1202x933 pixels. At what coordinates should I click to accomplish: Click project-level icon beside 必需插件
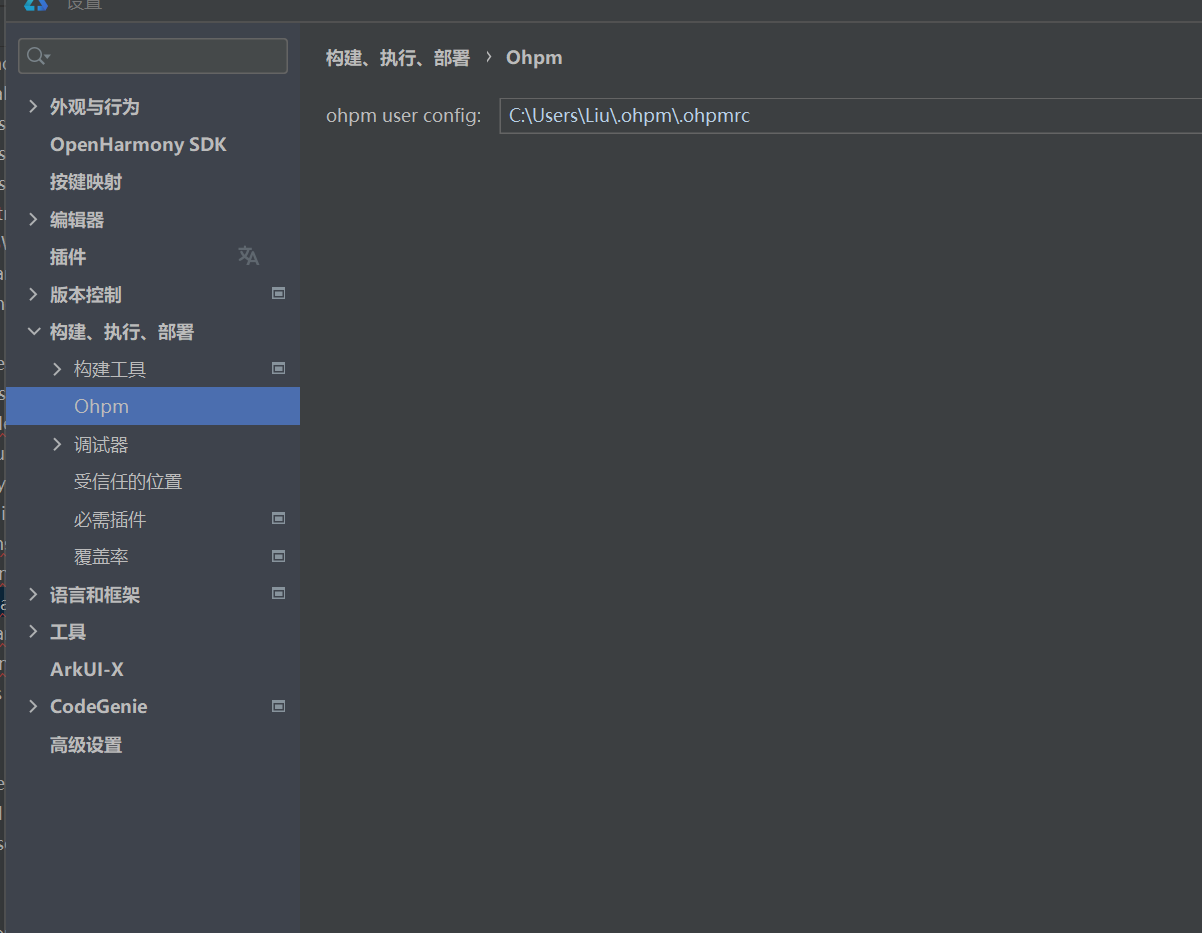point(279,518)
